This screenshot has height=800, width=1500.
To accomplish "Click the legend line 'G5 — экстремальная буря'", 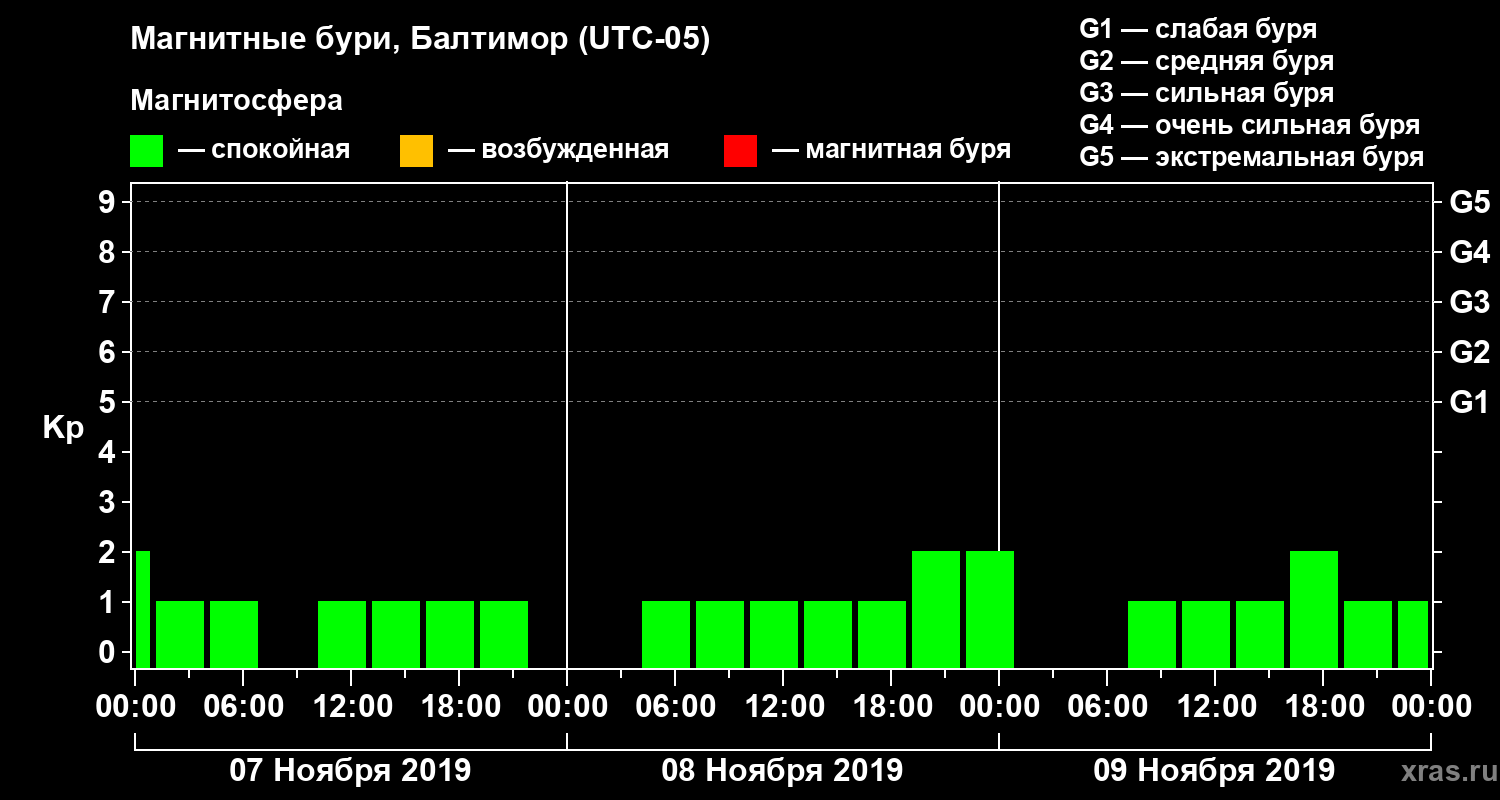I will [x=1251, y=157].
